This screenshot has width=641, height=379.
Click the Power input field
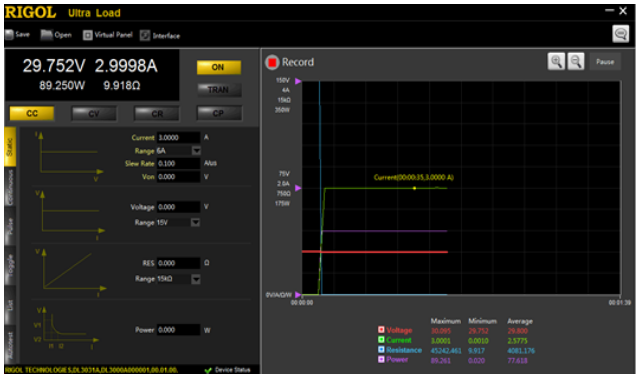click(179, 330)
